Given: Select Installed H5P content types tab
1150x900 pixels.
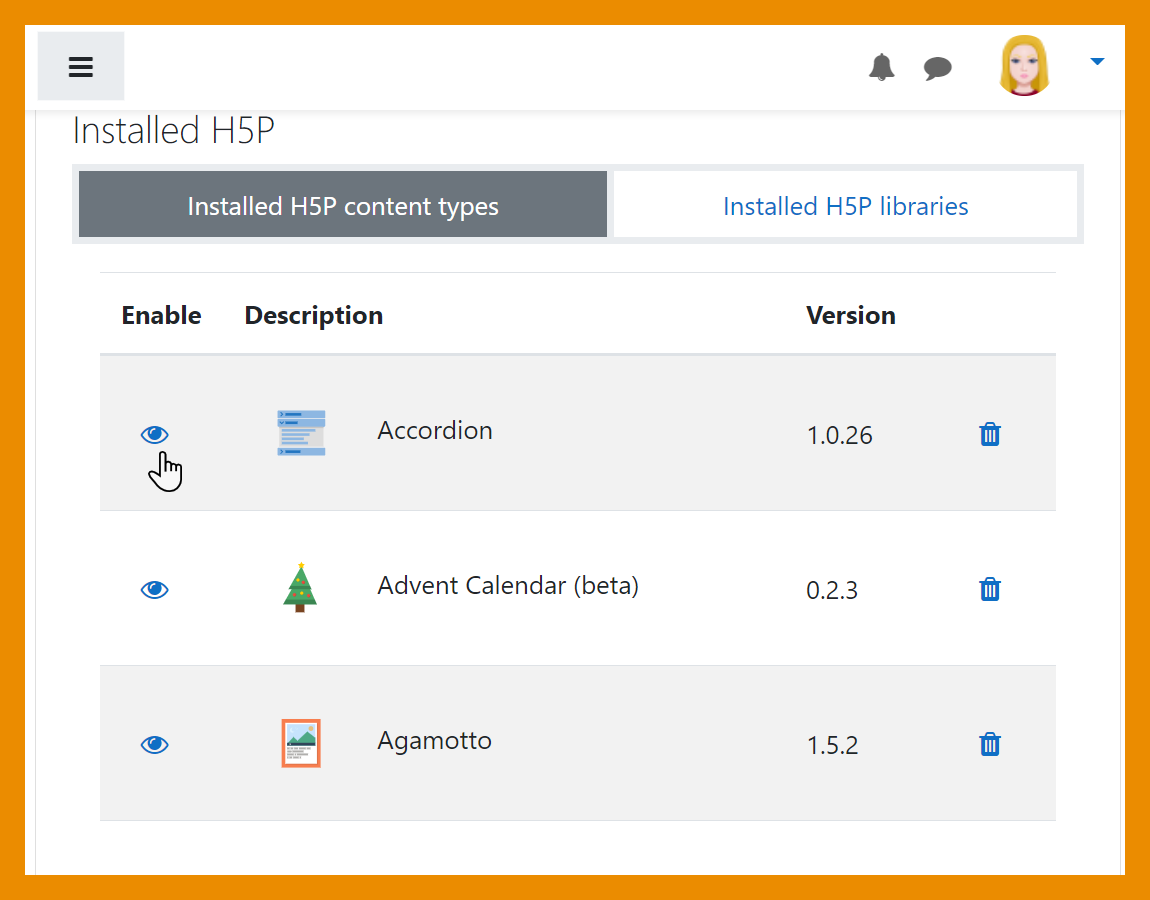Looking at the screenshot, I should pyautogui.click(x=343, y=206).
